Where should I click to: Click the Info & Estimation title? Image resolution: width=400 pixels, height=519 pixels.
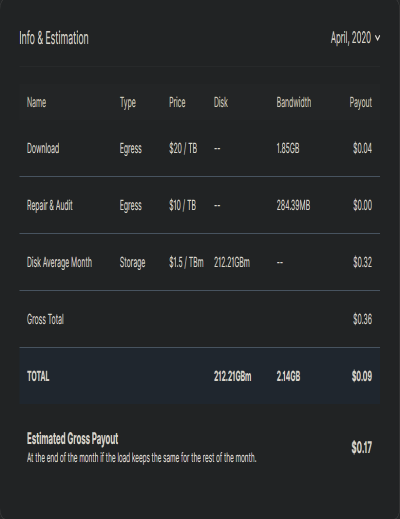pos(54,38)
